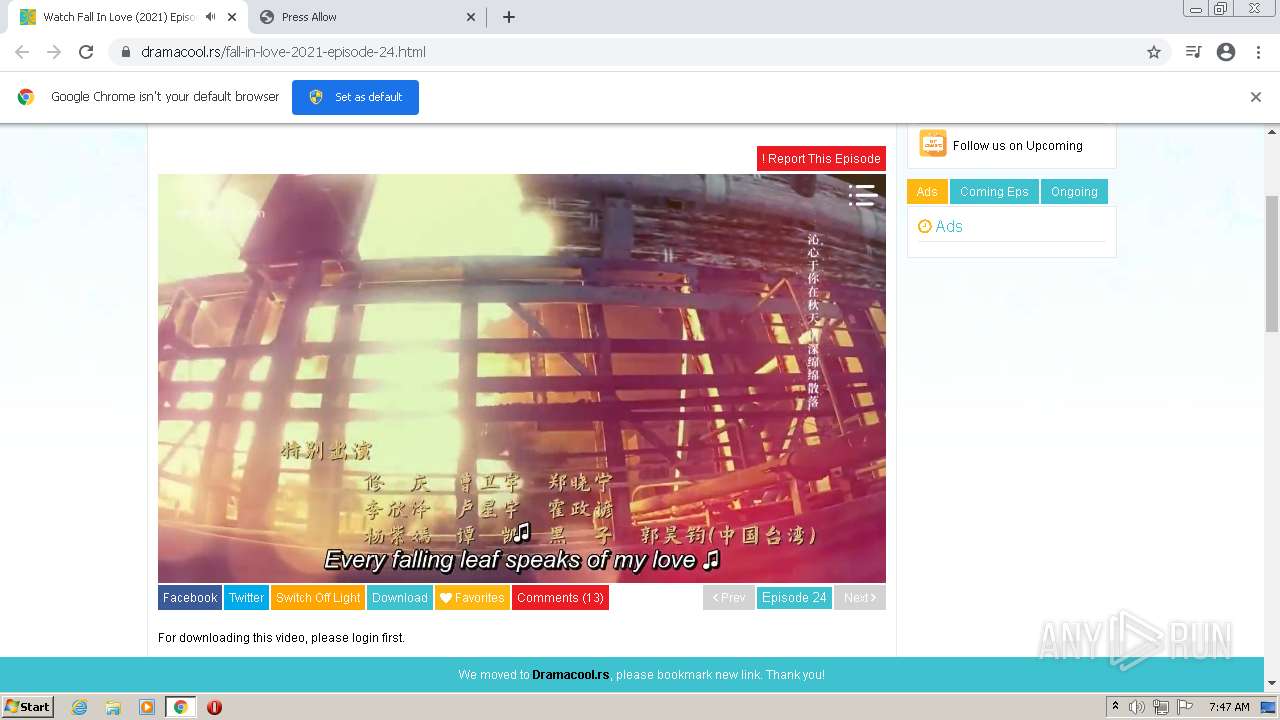Open media player taskbar icon
The image size is (1280, 720).
coord(147,707)
